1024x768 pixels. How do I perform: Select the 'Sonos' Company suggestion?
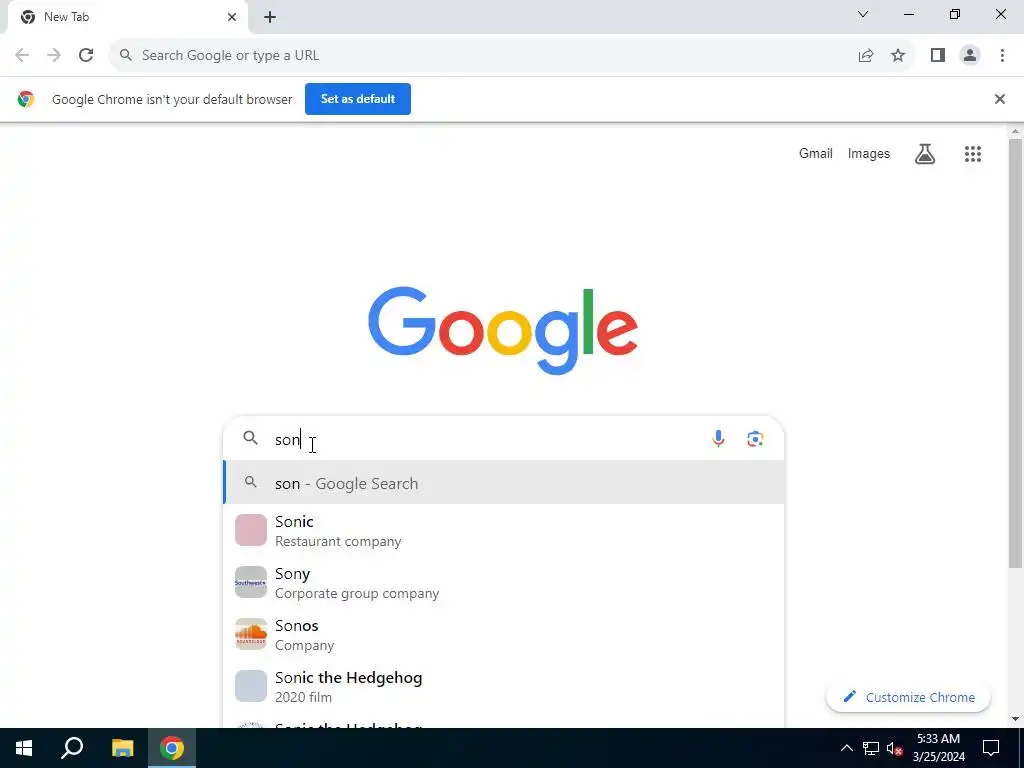[504, 635]
